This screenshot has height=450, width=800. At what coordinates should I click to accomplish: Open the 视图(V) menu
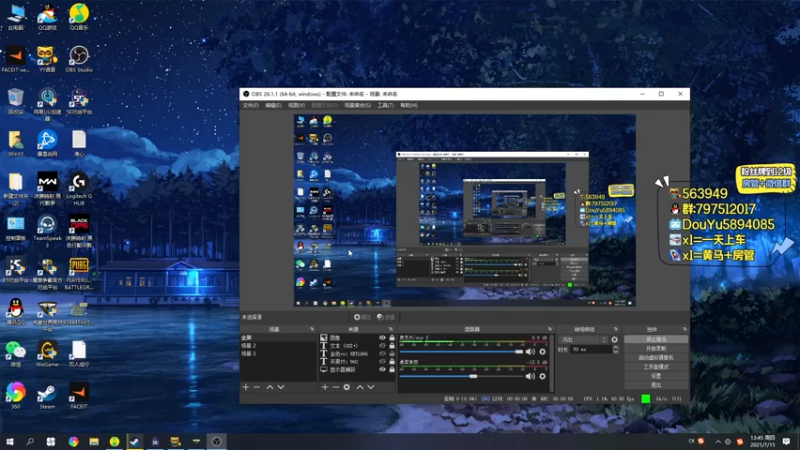tap(296, 105)
